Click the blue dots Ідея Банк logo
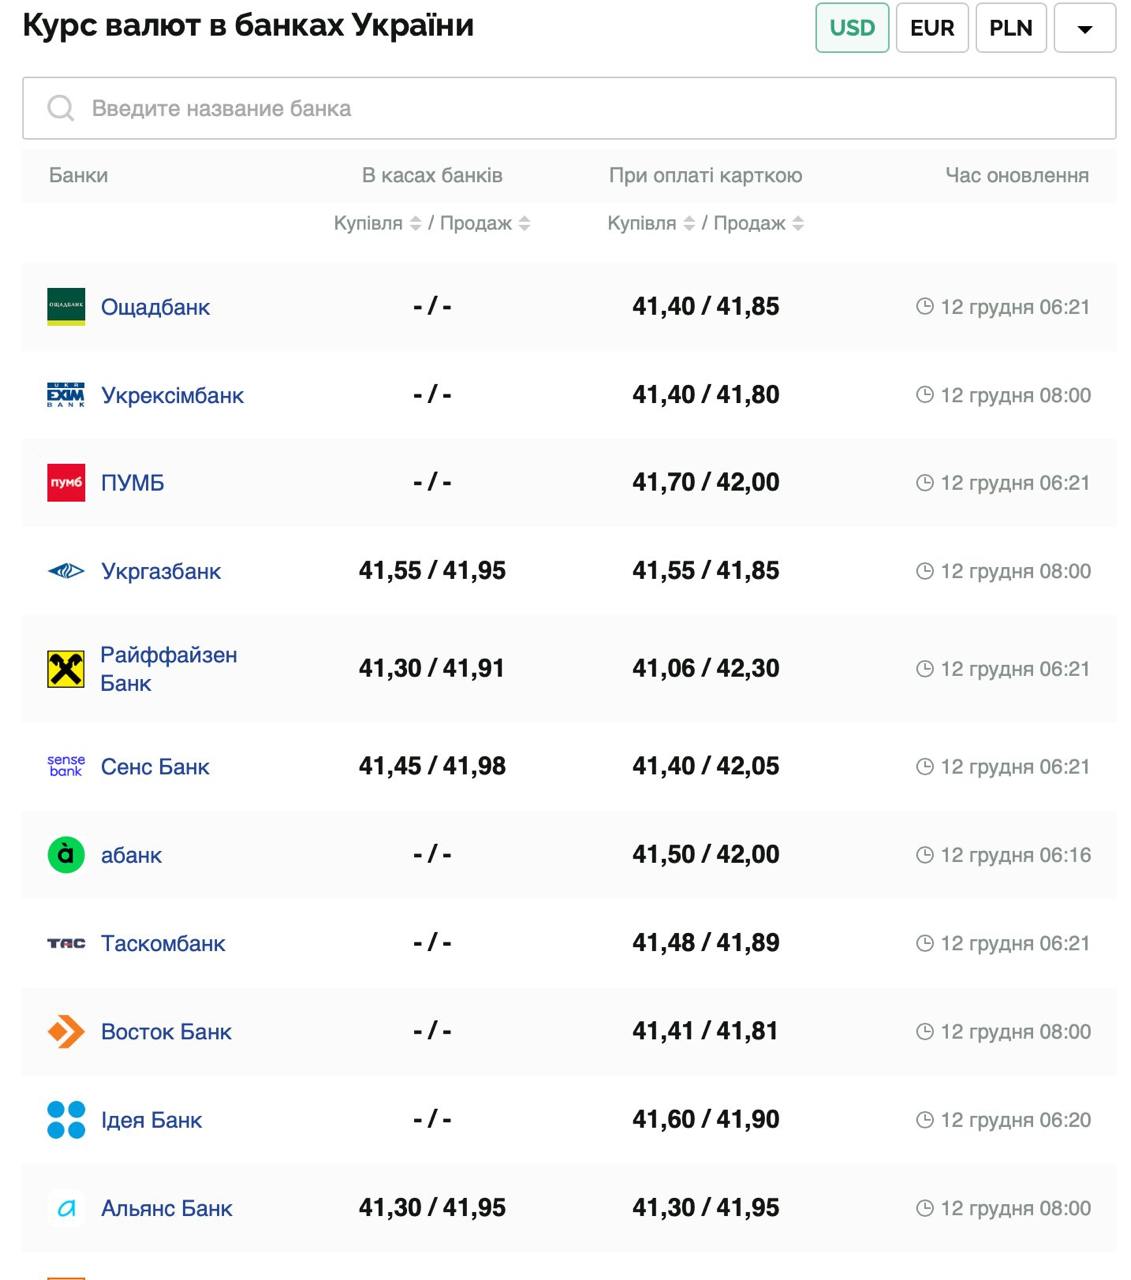1131x1280 pixels. pyautogui.click(x=66, y=1119)
